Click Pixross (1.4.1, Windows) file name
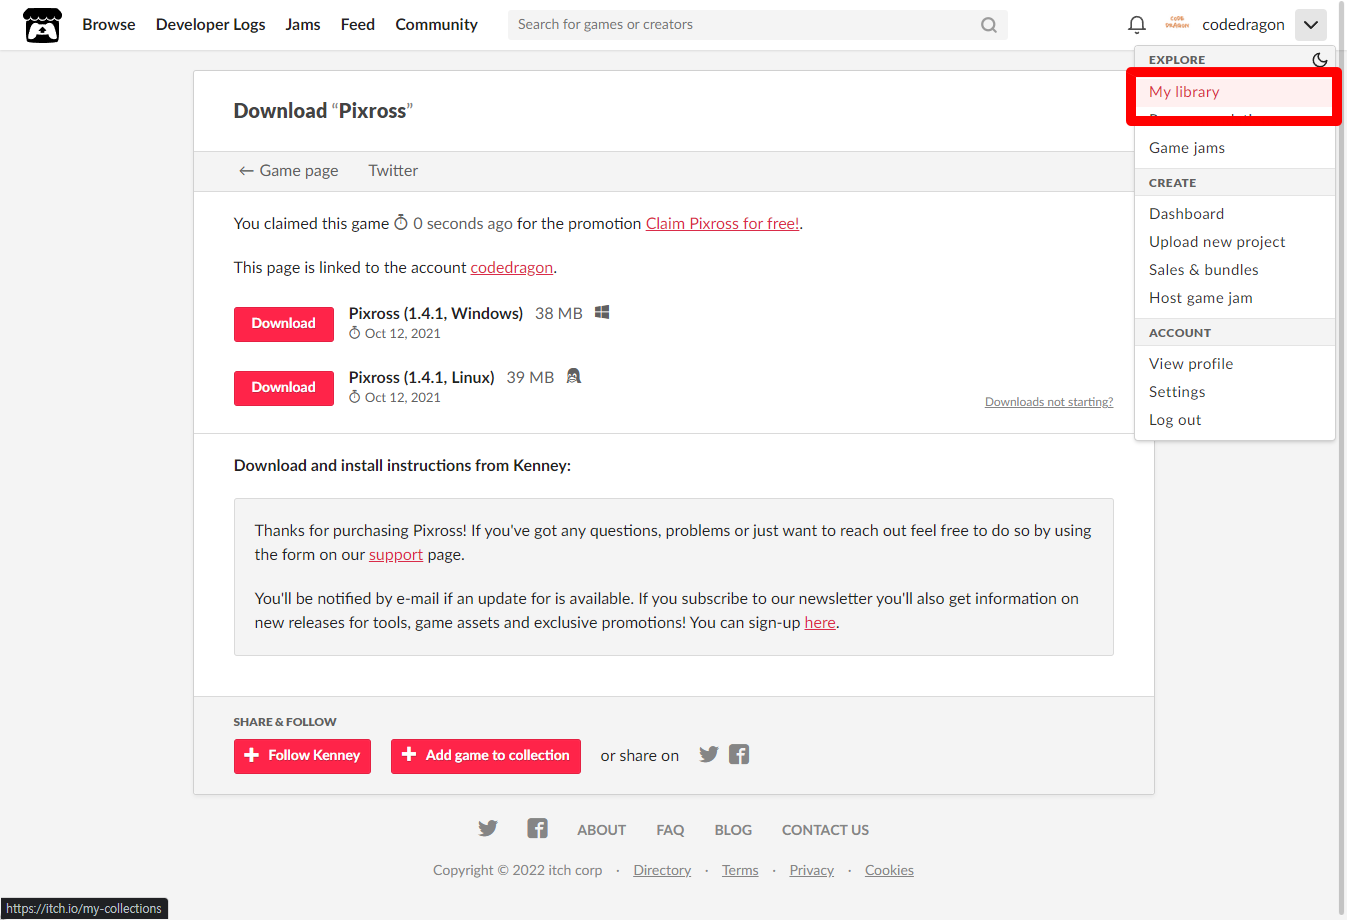This screenshot has width=1347, height=920. (x=436, y=314)
